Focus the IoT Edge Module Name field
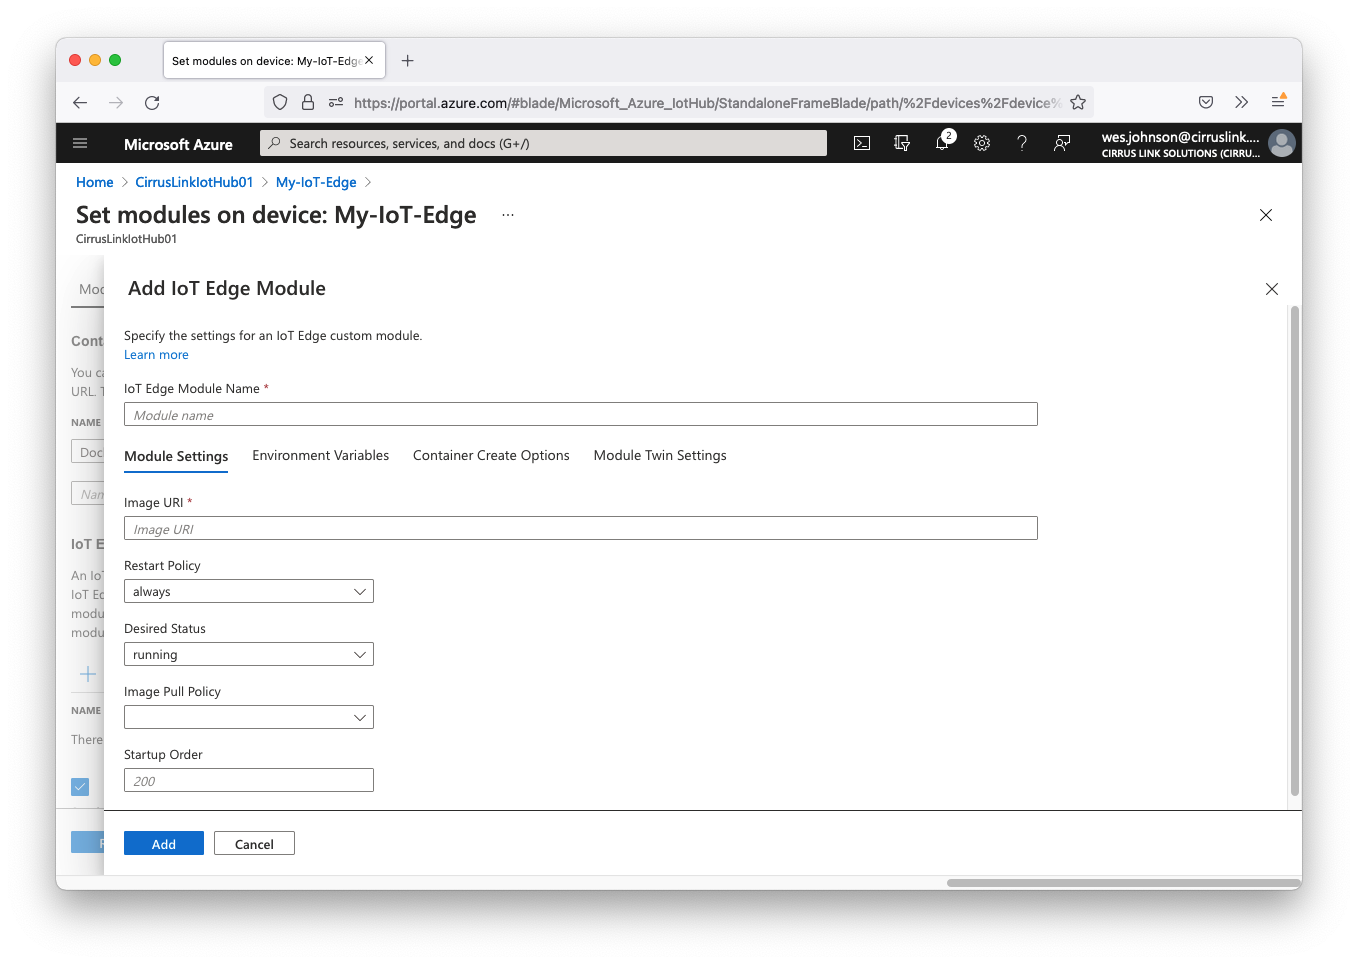This screenshot has width=1358, height=964. pyautogui.click(x=580, y=414)
